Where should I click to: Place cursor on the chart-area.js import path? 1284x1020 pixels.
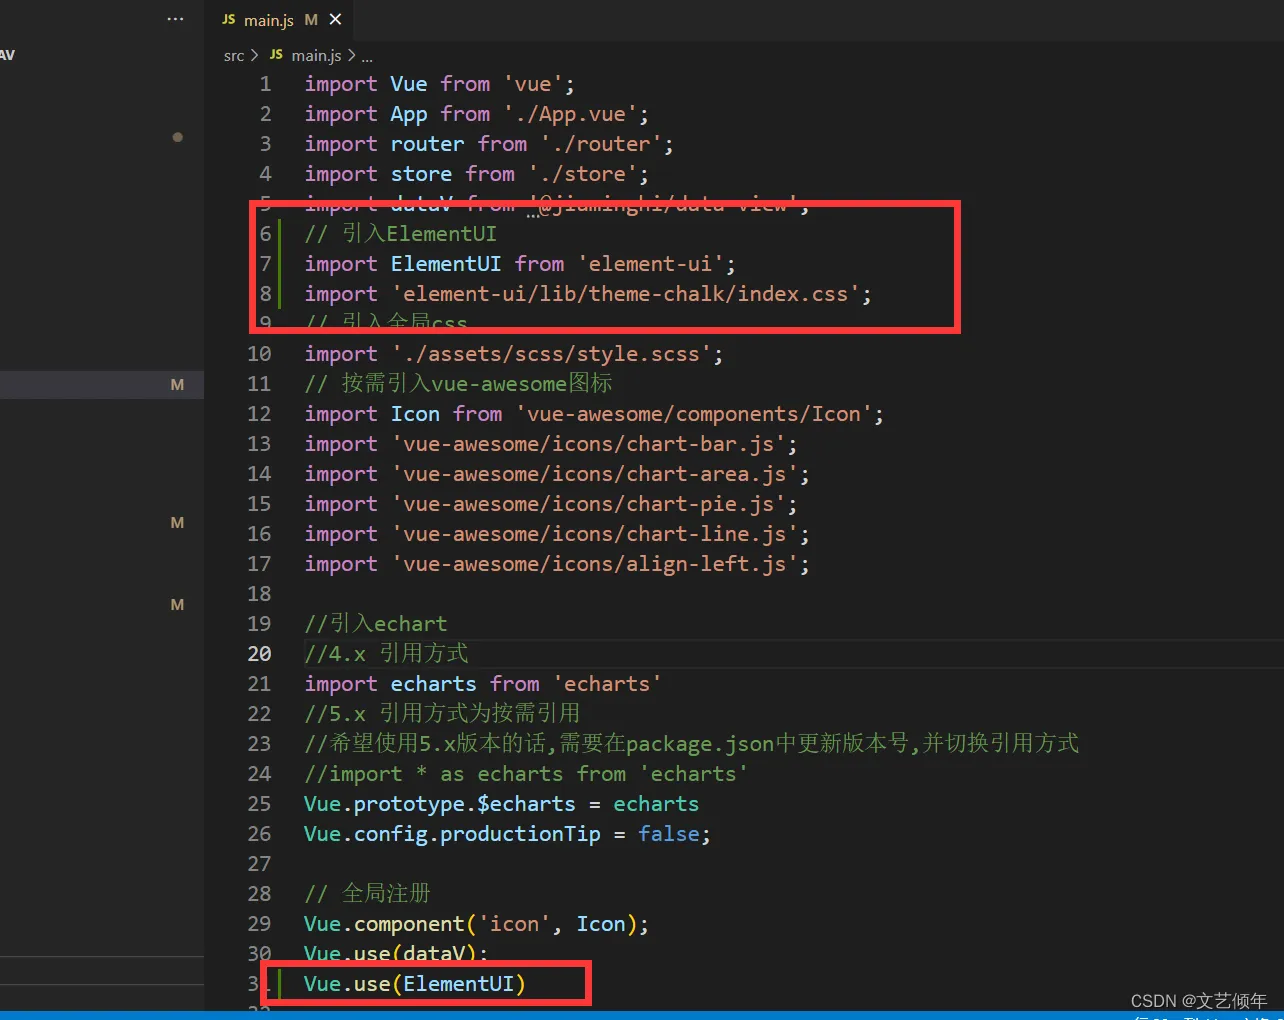pyautogui.click(x=595, y=474)
